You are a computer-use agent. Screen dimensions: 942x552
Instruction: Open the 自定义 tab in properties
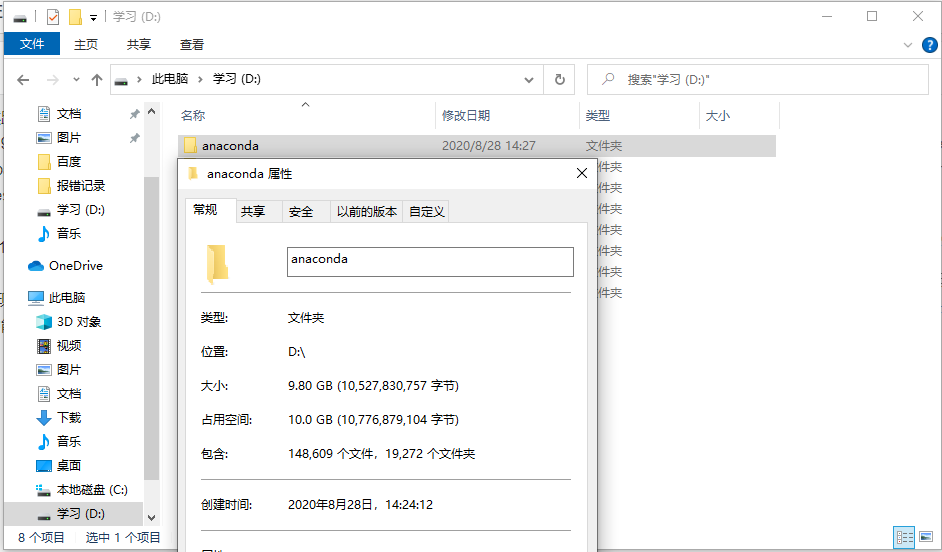pos(427,211)
